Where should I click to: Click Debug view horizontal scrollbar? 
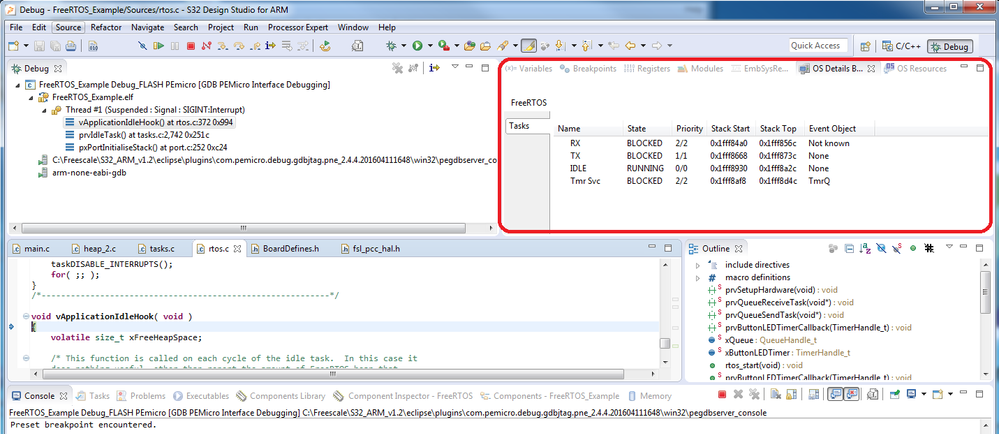point(242,228)
